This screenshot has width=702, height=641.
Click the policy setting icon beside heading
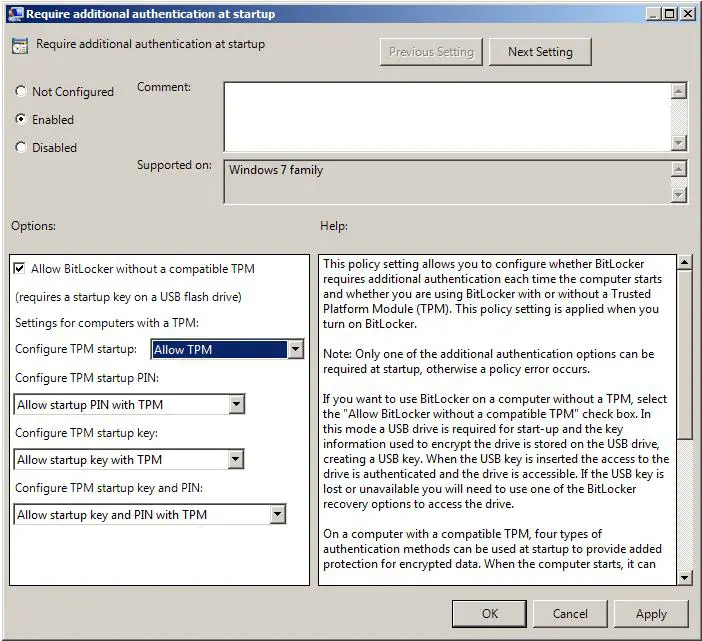[19, 47]
